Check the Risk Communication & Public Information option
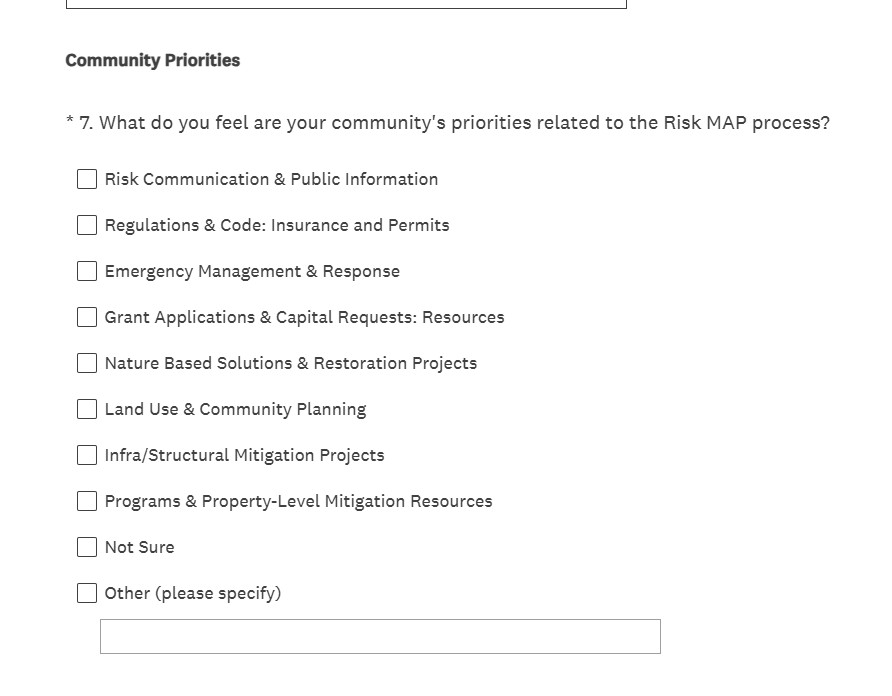The image size is (892, 696). (x=87, y=179)
